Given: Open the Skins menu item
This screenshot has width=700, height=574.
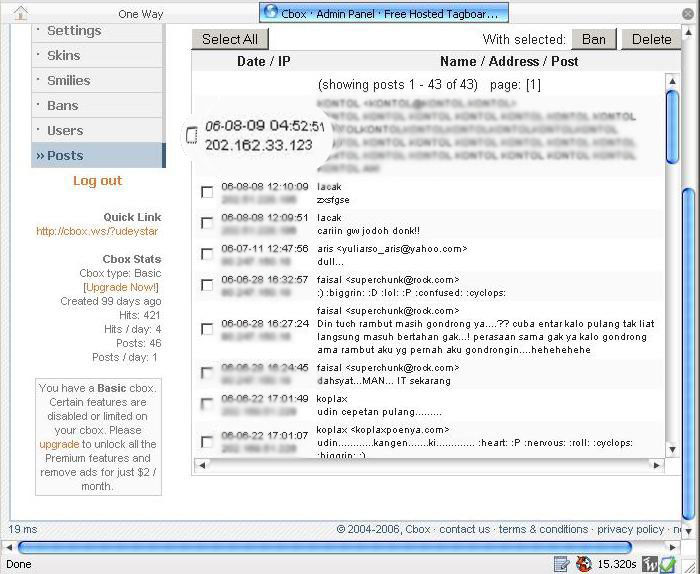Looking at the screenshot, I should 98,55.
